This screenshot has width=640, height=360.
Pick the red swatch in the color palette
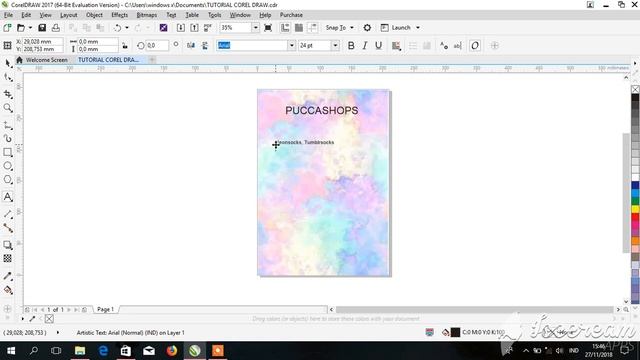(x=635, y=217)
